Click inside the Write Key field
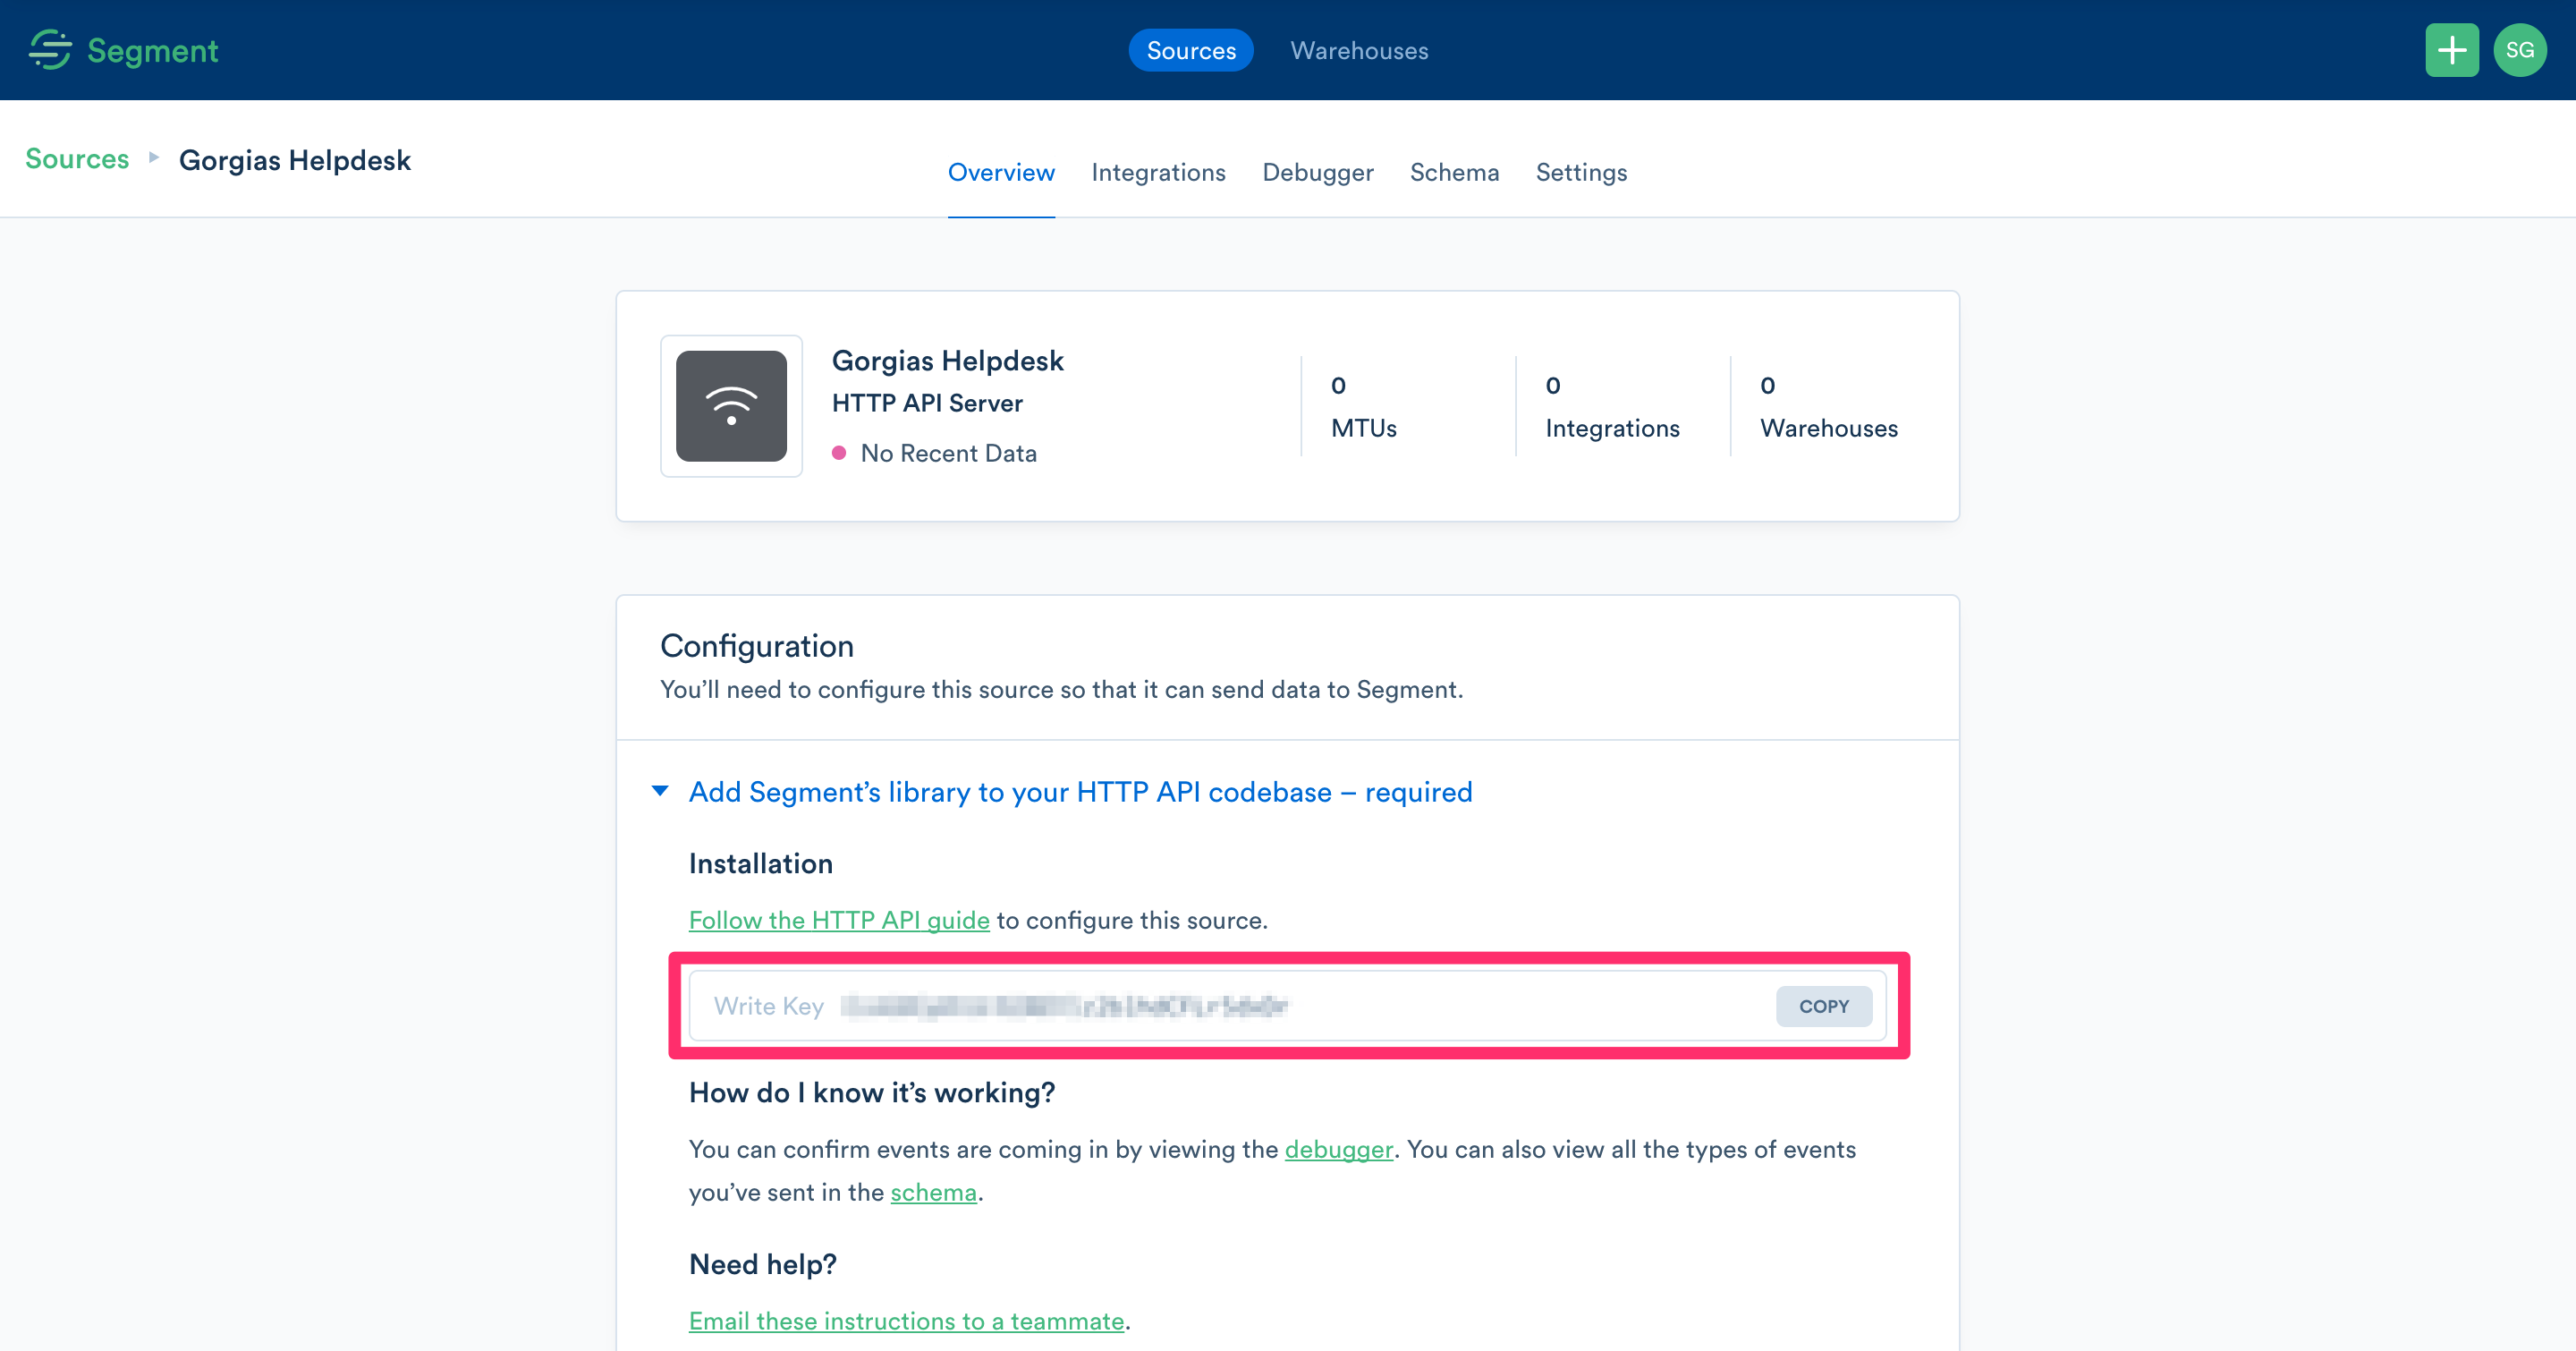Viewport: 2576px width, 1351px height. [x=1287, y=1006]
